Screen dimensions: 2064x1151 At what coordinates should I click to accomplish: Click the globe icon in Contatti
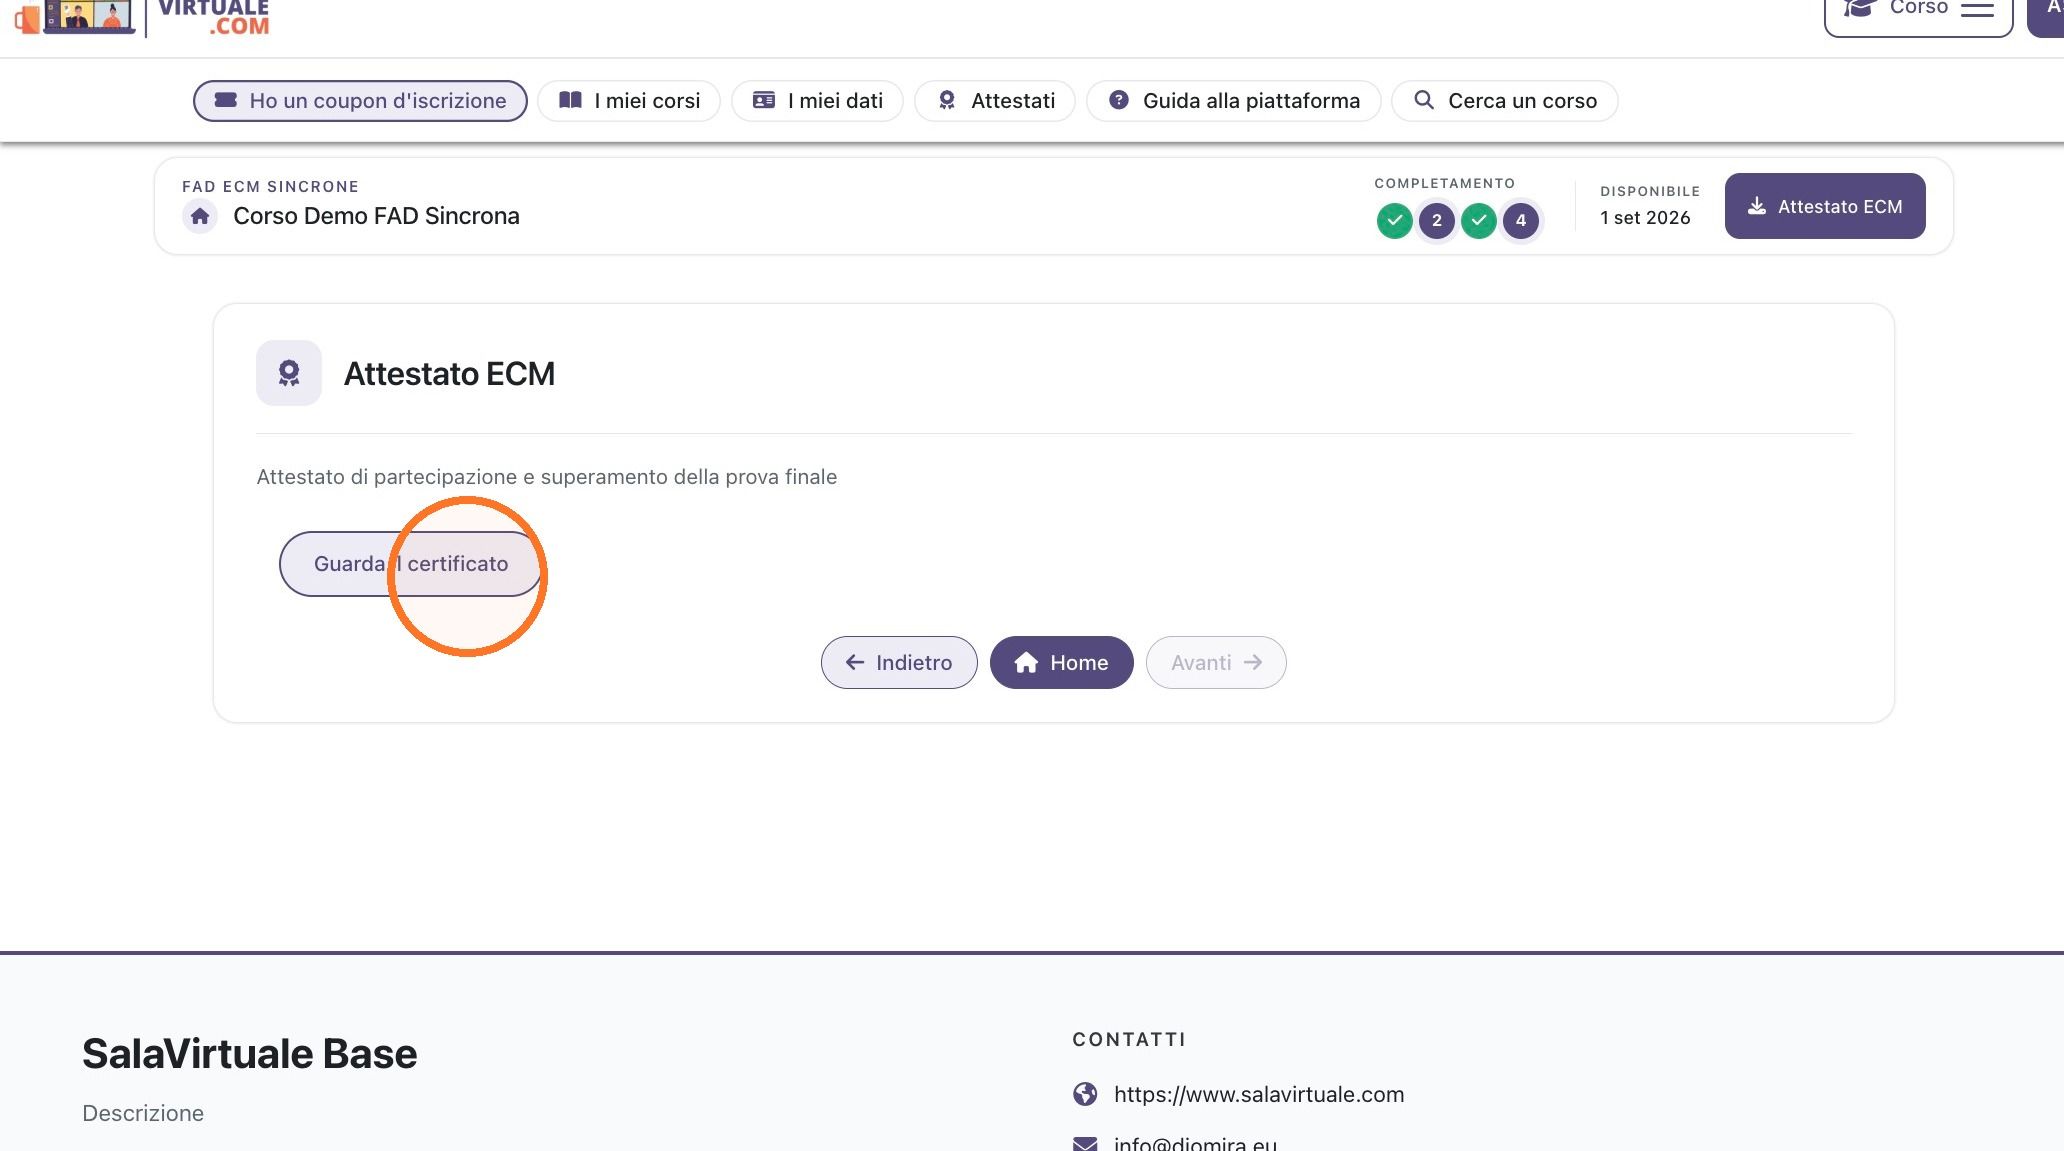coord(1085,1094)
